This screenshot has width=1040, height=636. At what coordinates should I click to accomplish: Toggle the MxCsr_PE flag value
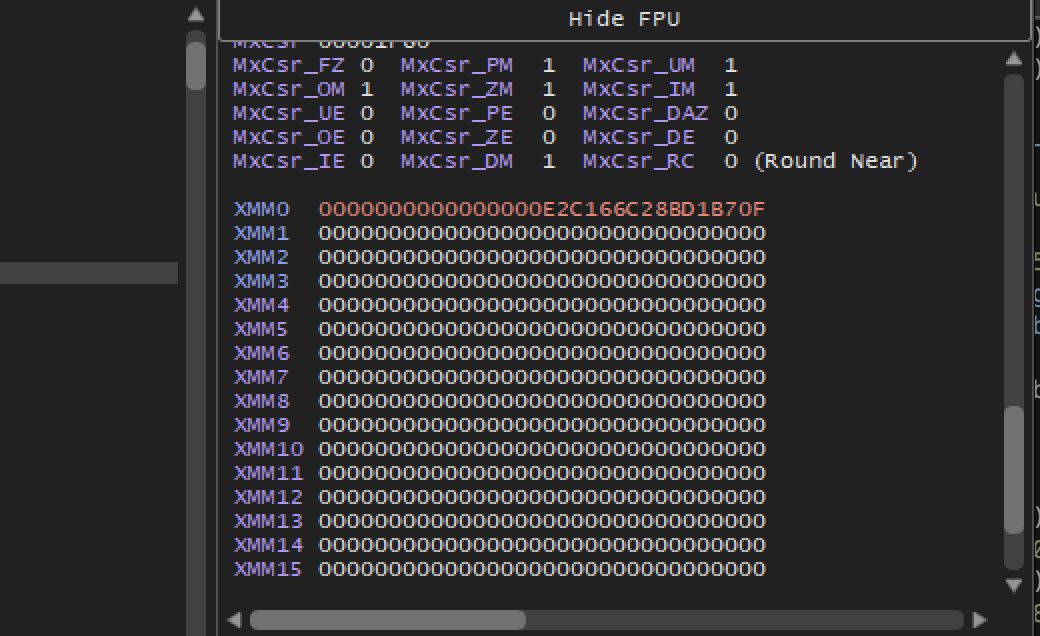549,113
